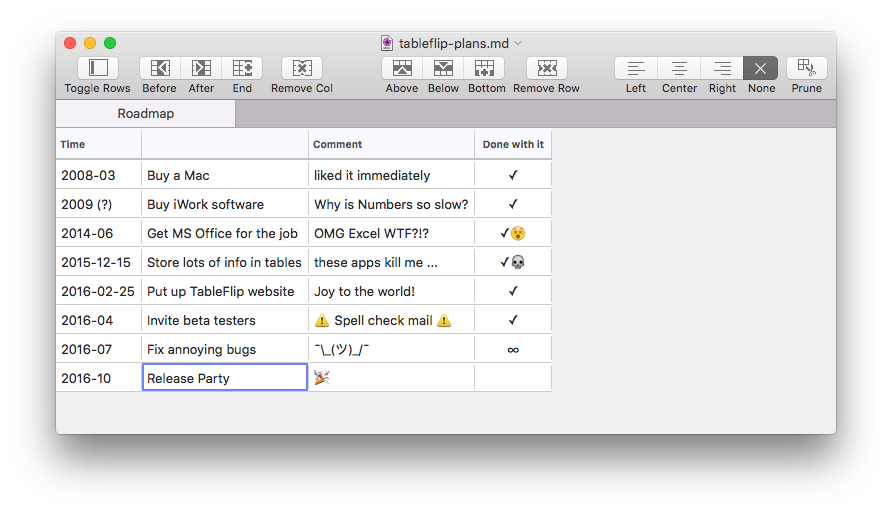
Task: Select cell Buy a Mac
Action: click(225, 175)
